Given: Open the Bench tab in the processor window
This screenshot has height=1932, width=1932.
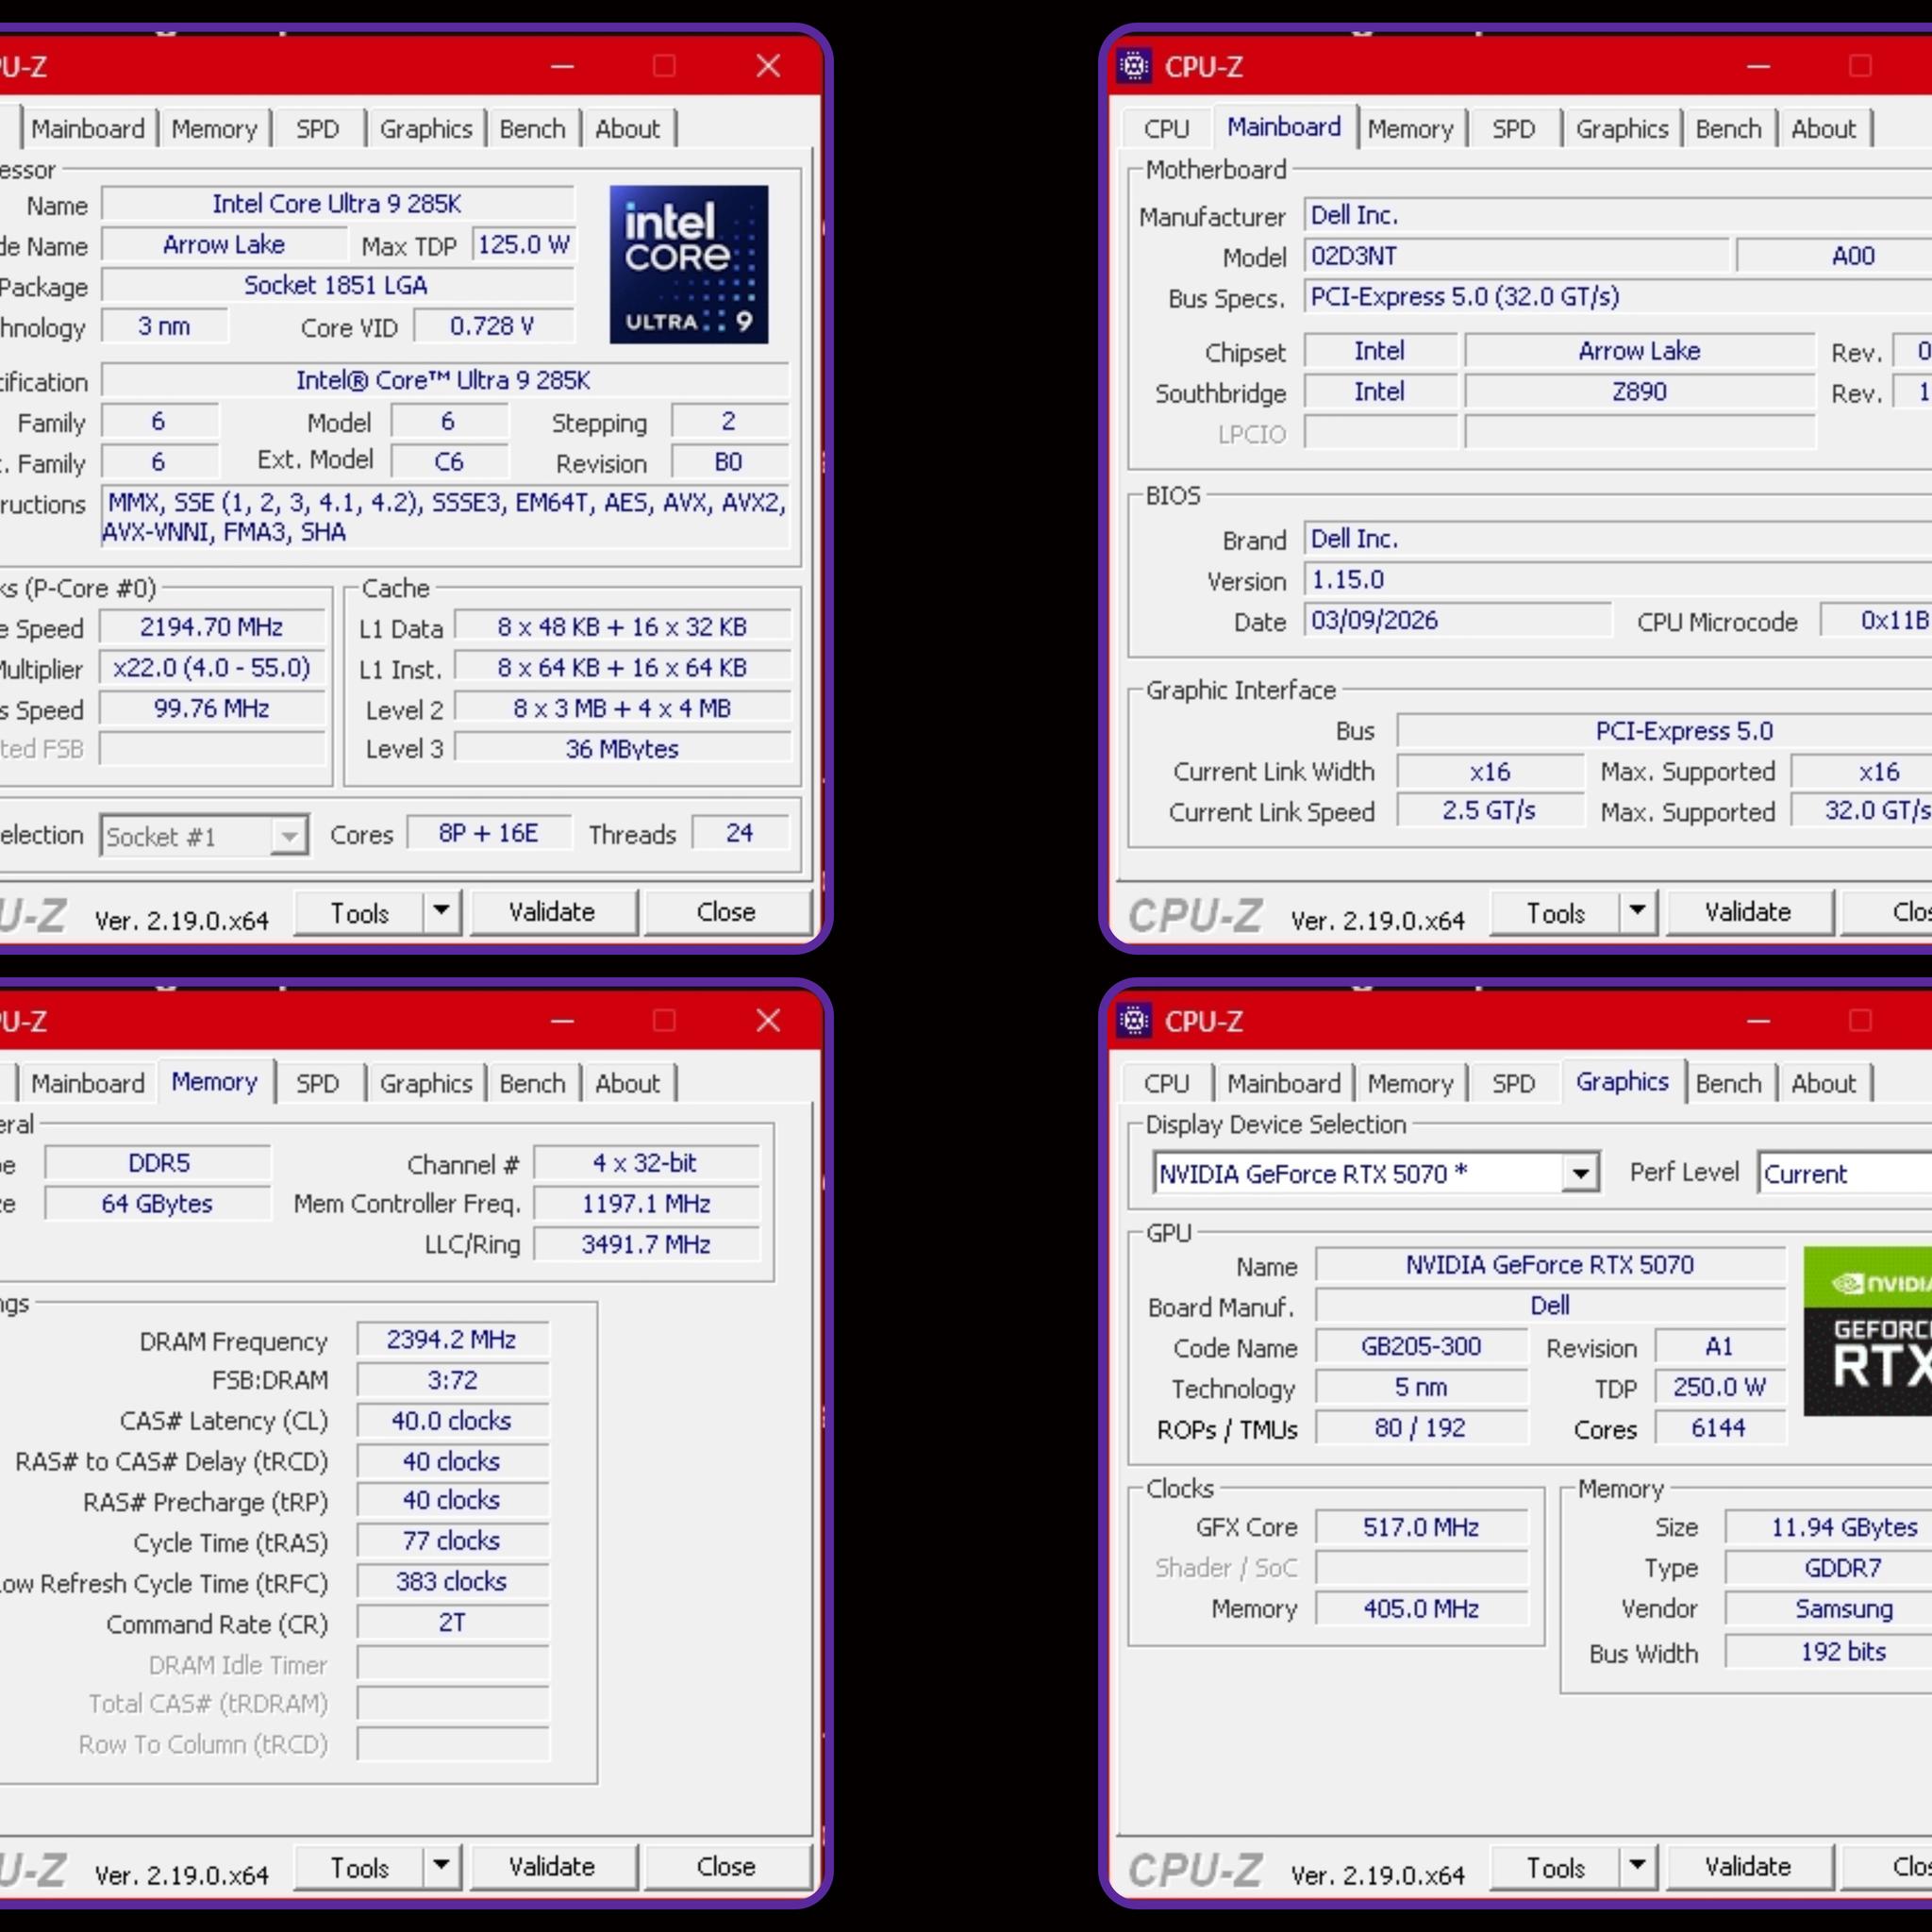Looking at the screenshot, I should point(532,129).
